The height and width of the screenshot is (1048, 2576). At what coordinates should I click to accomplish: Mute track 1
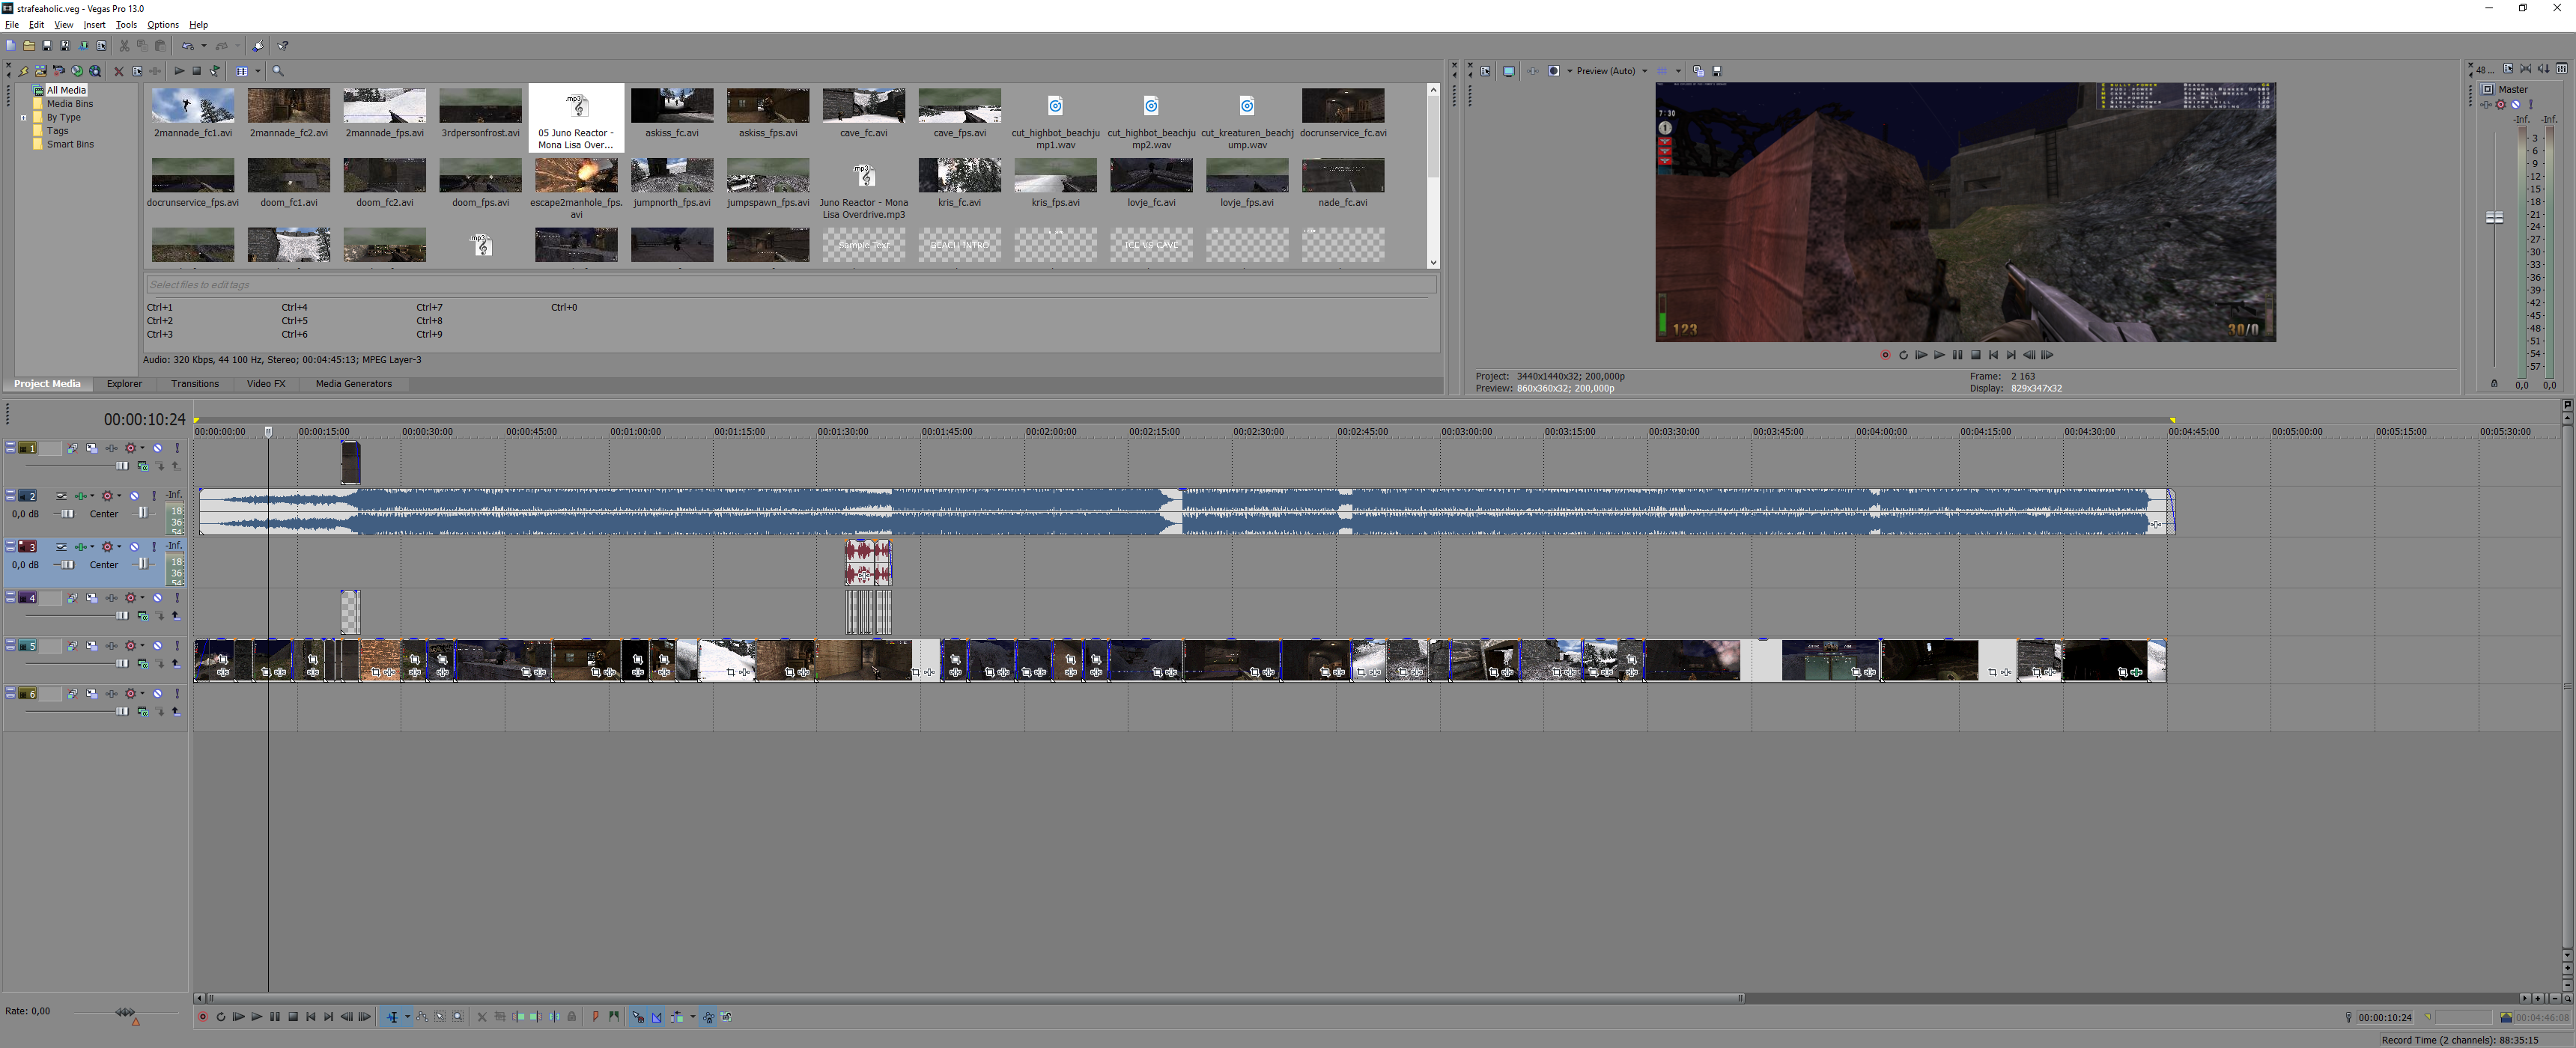tap(158, 448)
